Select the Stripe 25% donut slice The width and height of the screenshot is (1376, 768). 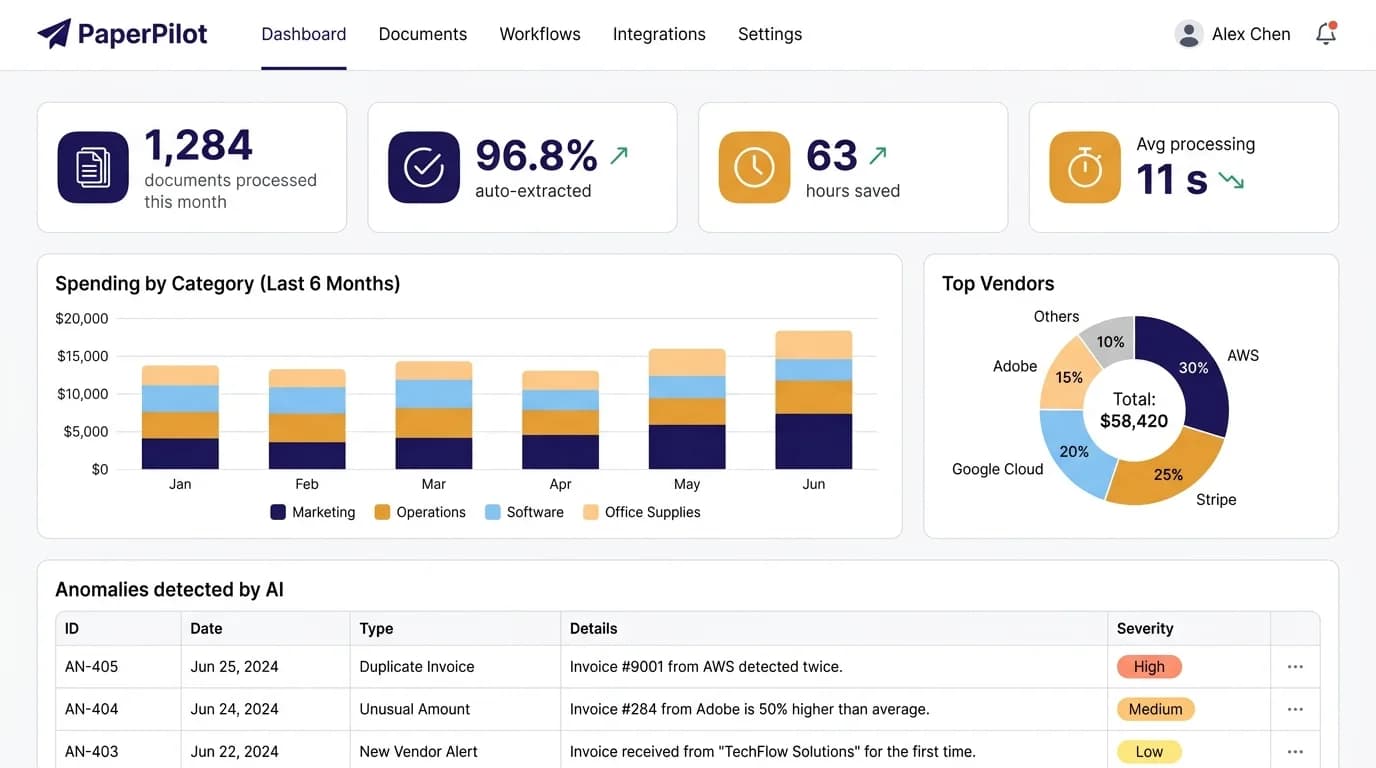click(x=1166, y=473)
